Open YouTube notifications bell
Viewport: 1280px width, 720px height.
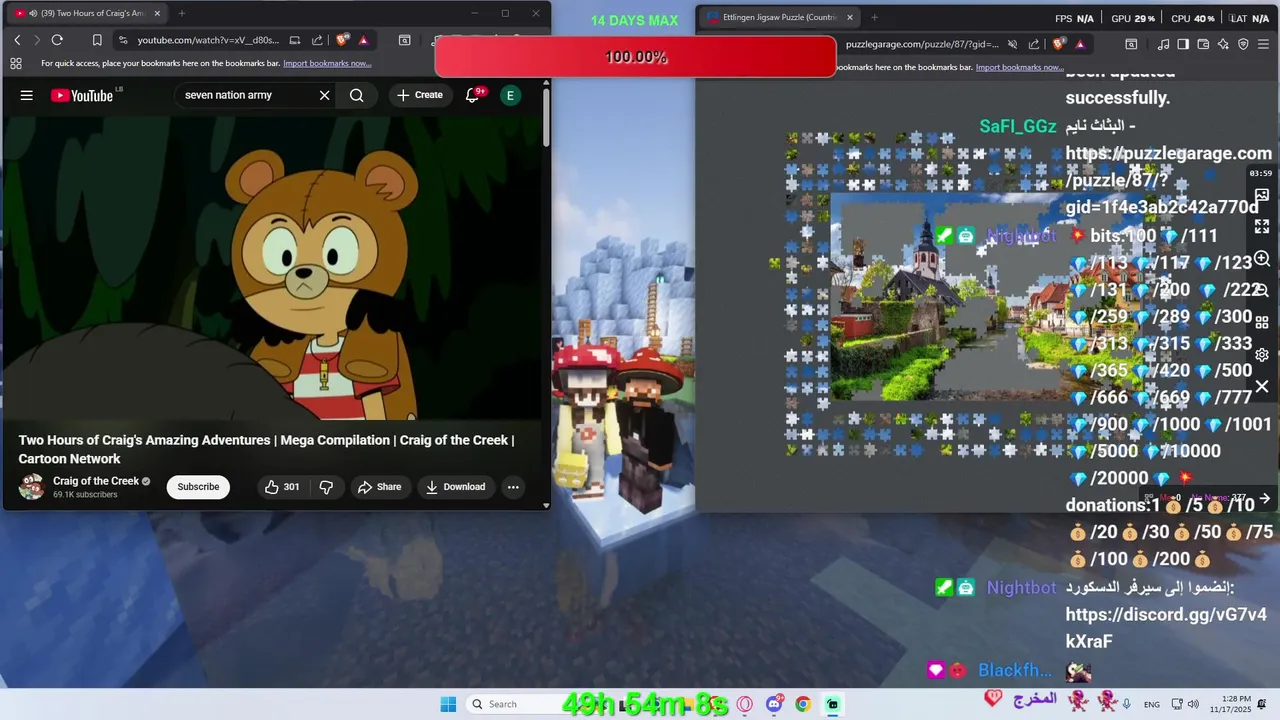point(473,95)
